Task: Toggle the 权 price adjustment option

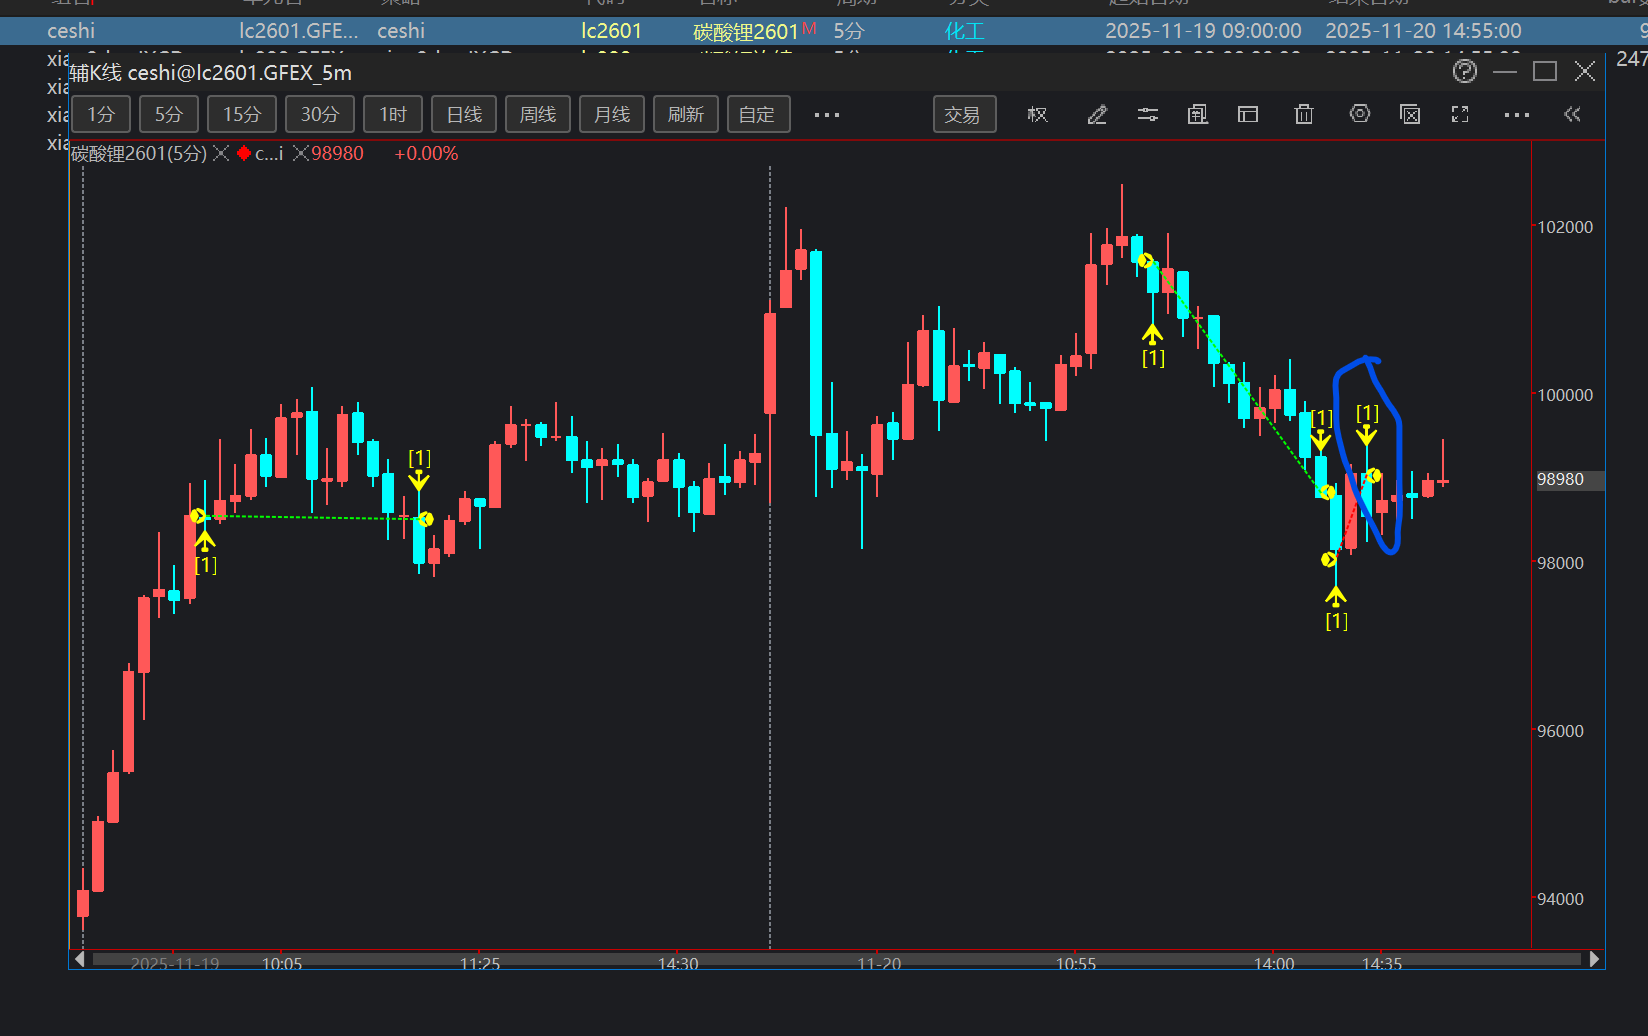Action: tap(1037, 115)
